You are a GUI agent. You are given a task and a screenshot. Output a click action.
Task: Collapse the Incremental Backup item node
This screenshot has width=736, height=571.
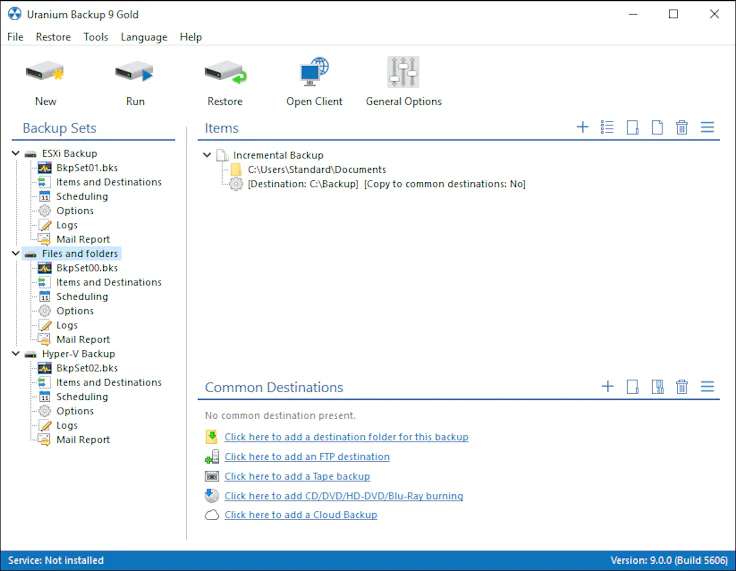(207, 154)
